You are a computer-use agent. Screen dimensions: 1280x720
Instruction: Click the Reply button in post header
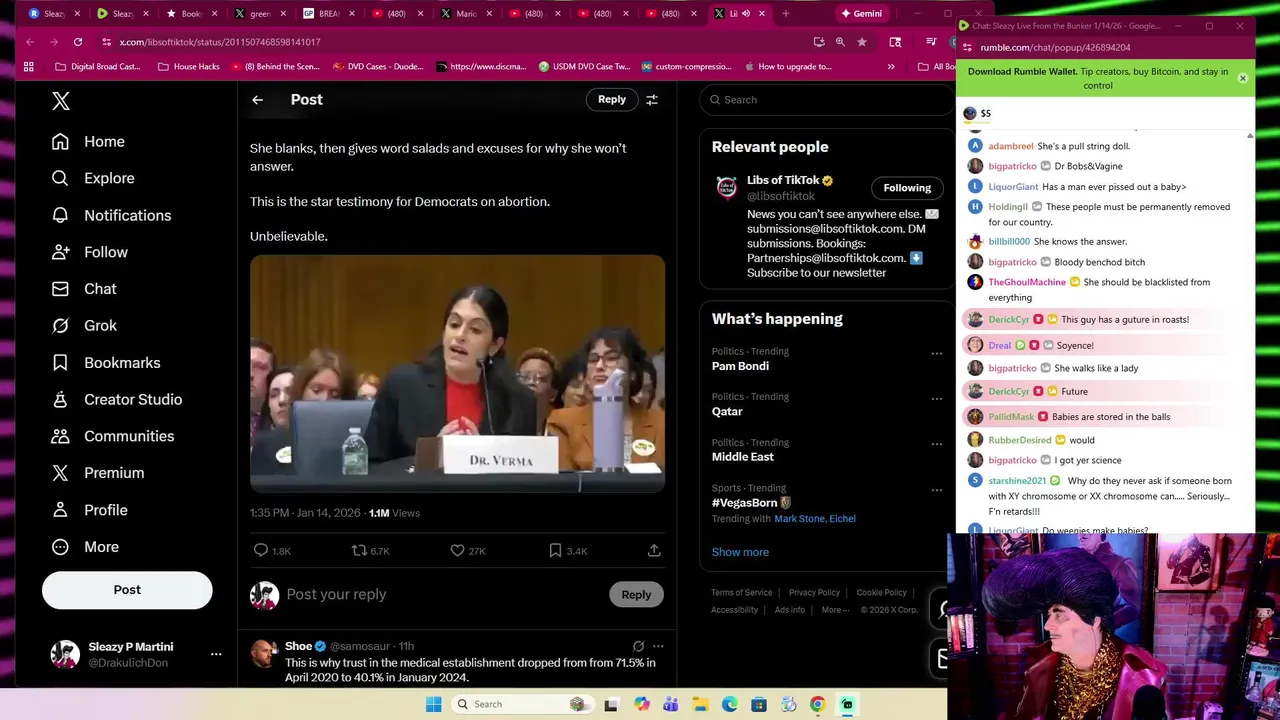click(x=611, y=99)
